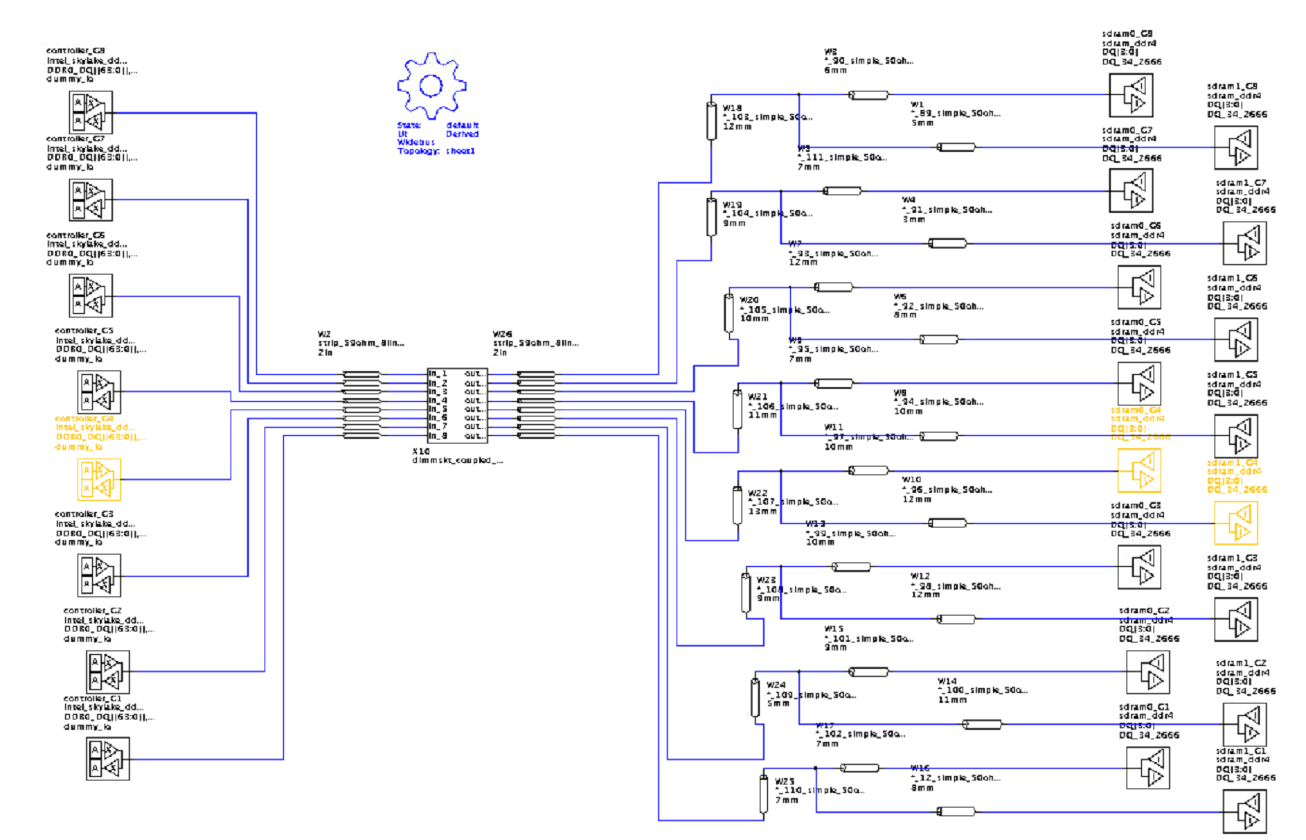
Task: Click the blue gear simulation state icon
Action: (x=432, y=85)
